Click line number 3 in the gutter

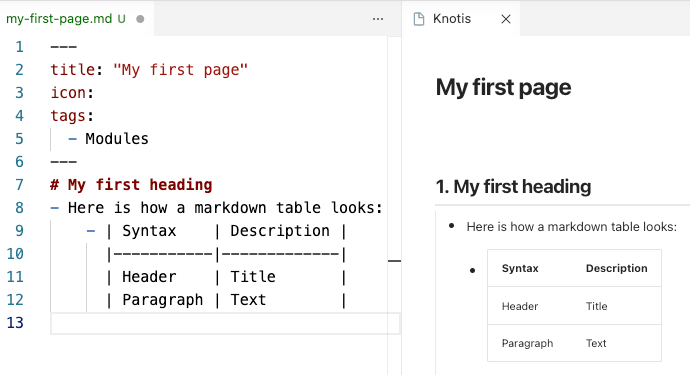click(x=19, y=92)
